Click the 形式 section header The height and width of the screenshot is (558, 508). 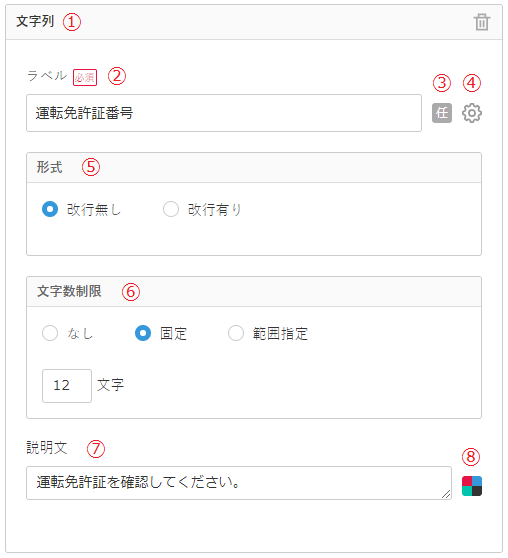(x=254, y=168)
